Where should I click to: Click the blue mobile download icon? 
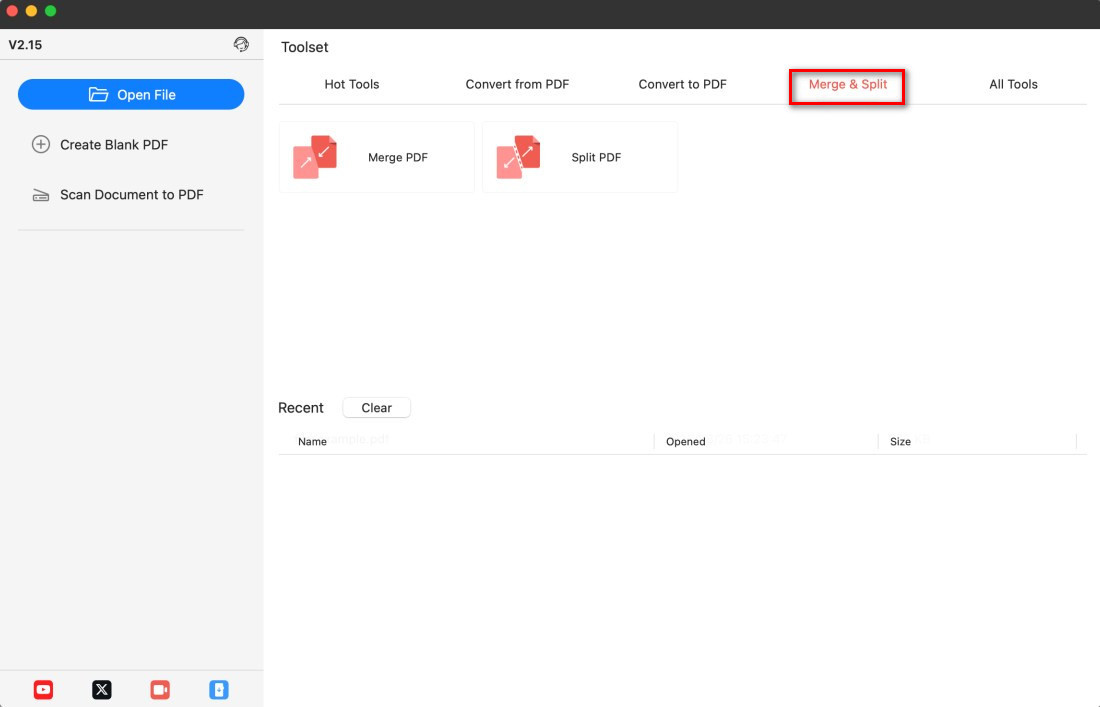tap(219, 689)
